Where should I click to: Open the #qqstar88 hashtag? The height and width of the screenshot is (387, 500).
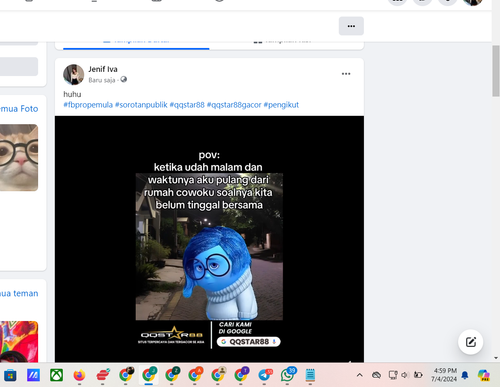pyautogui.click(x=187, y=105)
